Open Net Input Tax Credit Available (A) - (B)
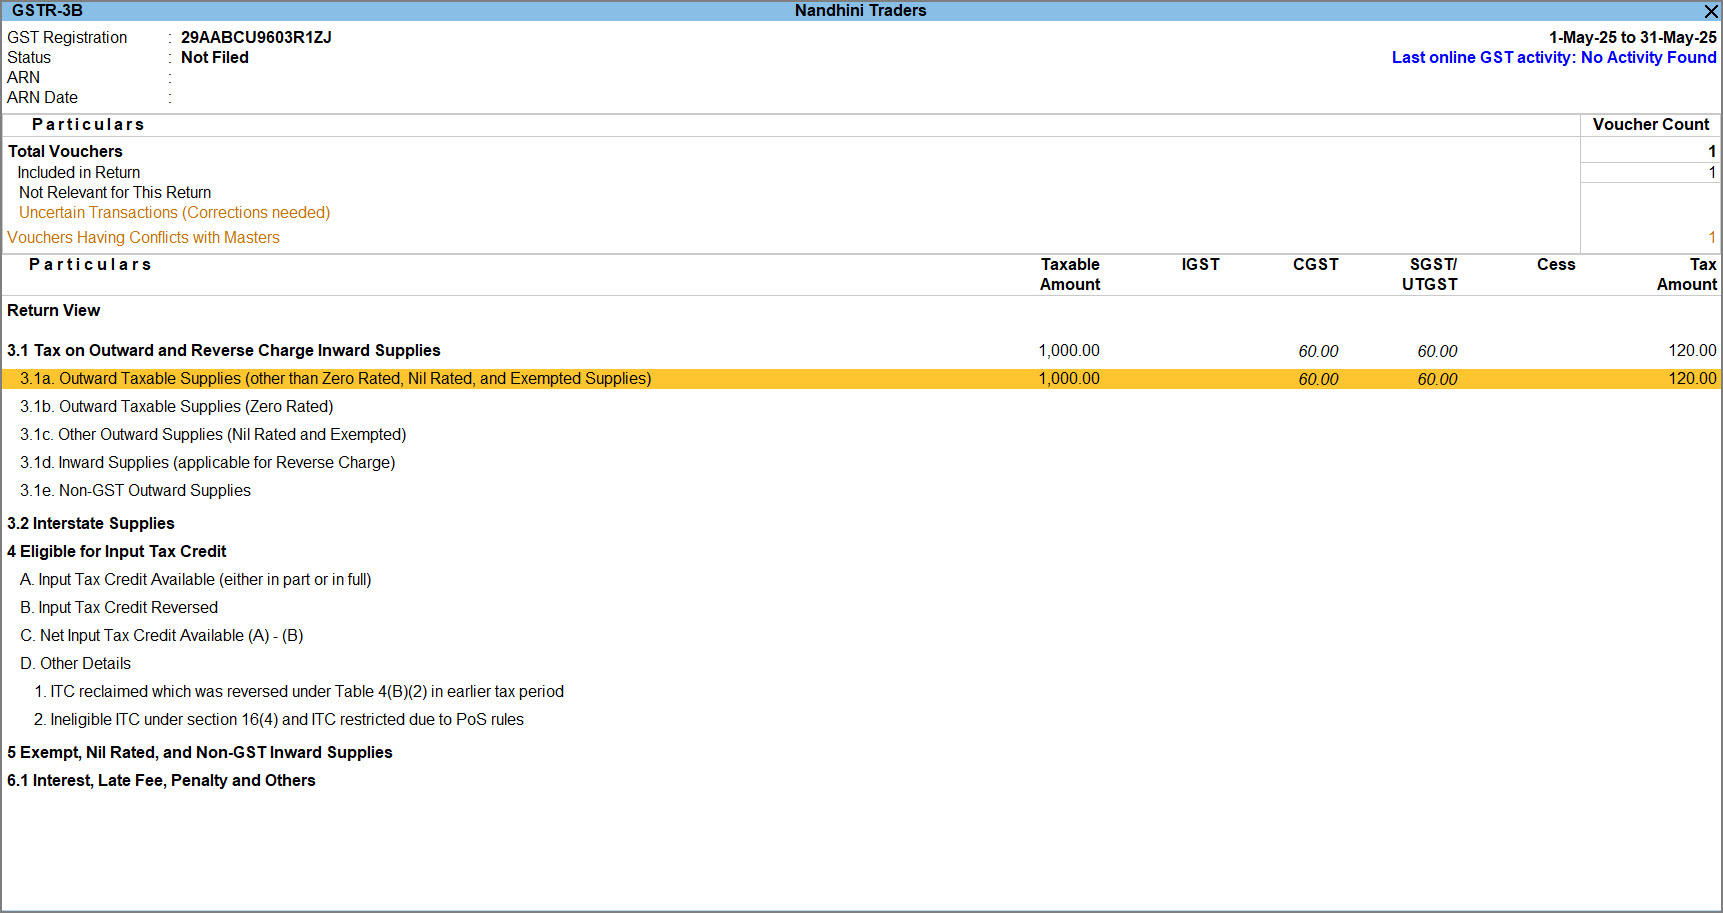1723x913 pixels. click(161, 635)
